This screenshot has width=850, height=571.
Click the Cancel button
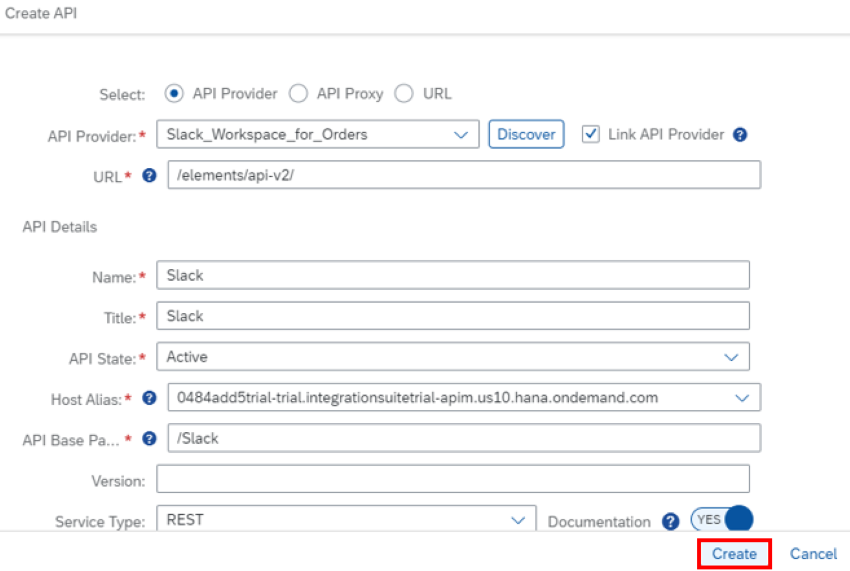(813, 554)
